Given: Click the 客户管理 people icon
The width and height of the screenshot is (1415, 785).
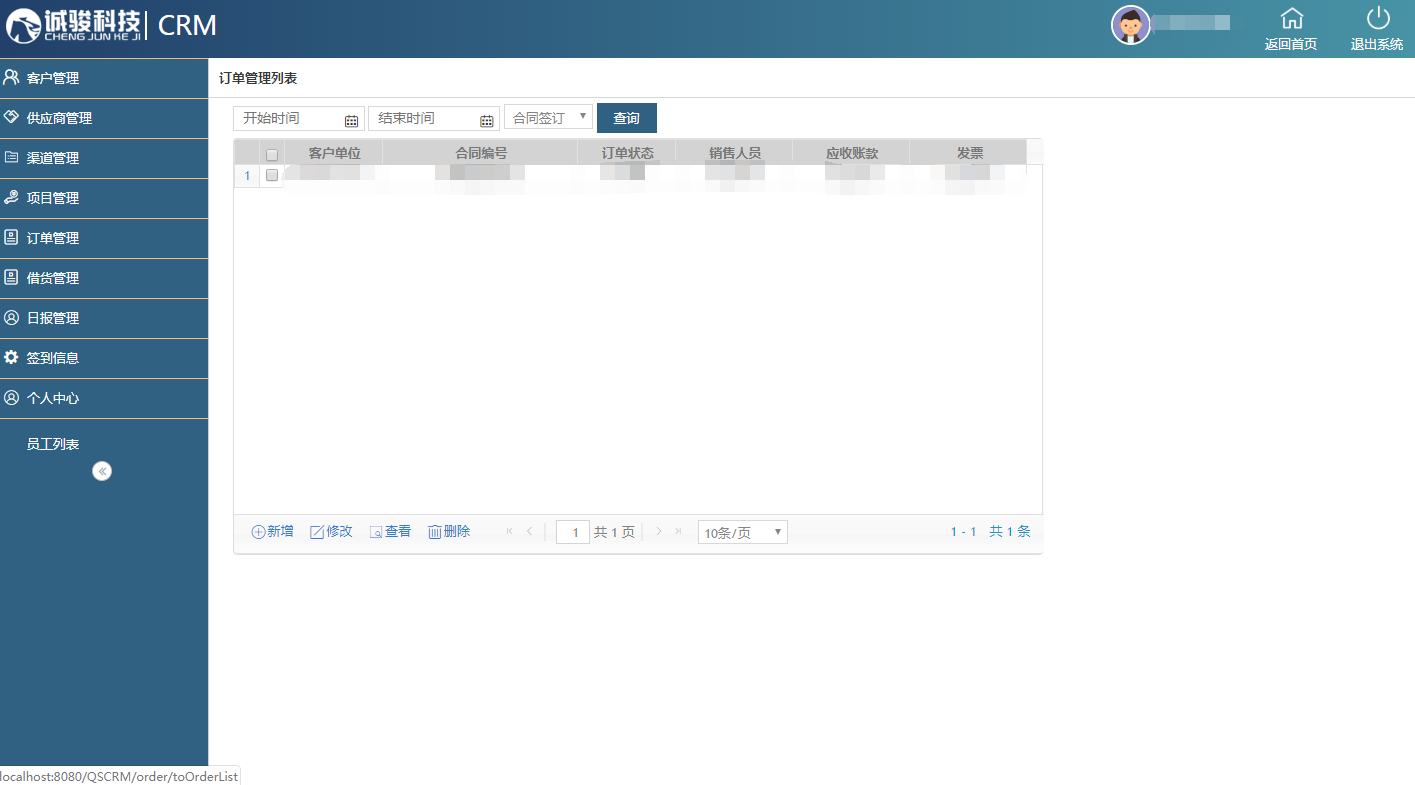Looking at the screenshot, I should click(x=12, y=77).
